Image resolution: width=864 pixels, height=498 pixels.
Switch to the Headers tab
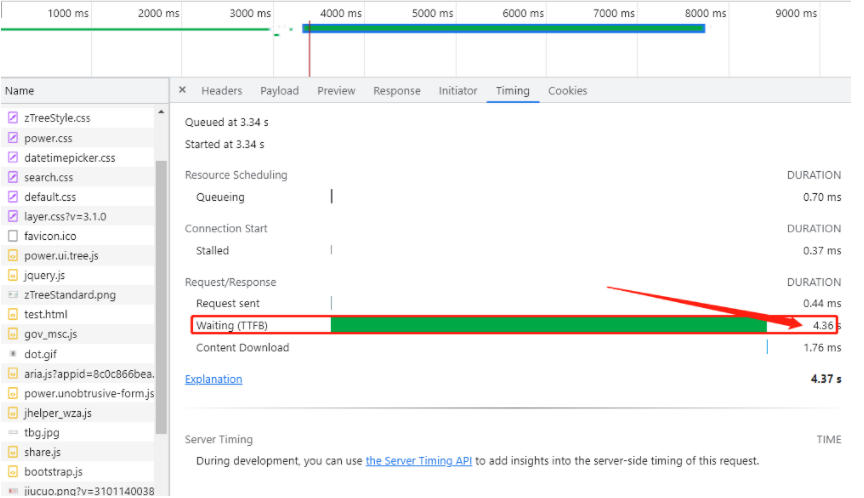221,91
